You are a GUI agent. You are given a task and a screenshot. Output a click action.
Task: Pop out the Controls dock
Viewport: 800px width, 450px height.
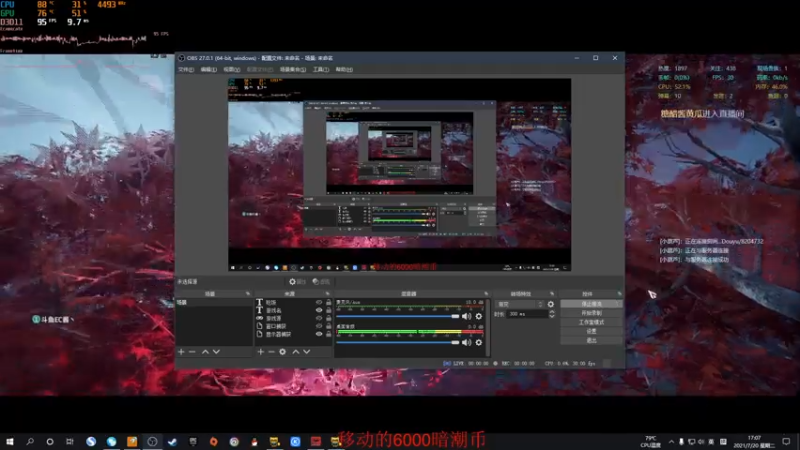(619, 294)
